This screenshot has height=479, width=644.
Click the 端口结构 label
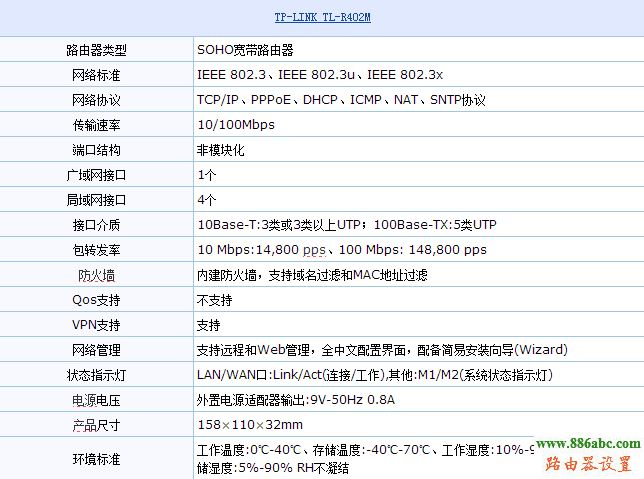[x=97, y=150]
